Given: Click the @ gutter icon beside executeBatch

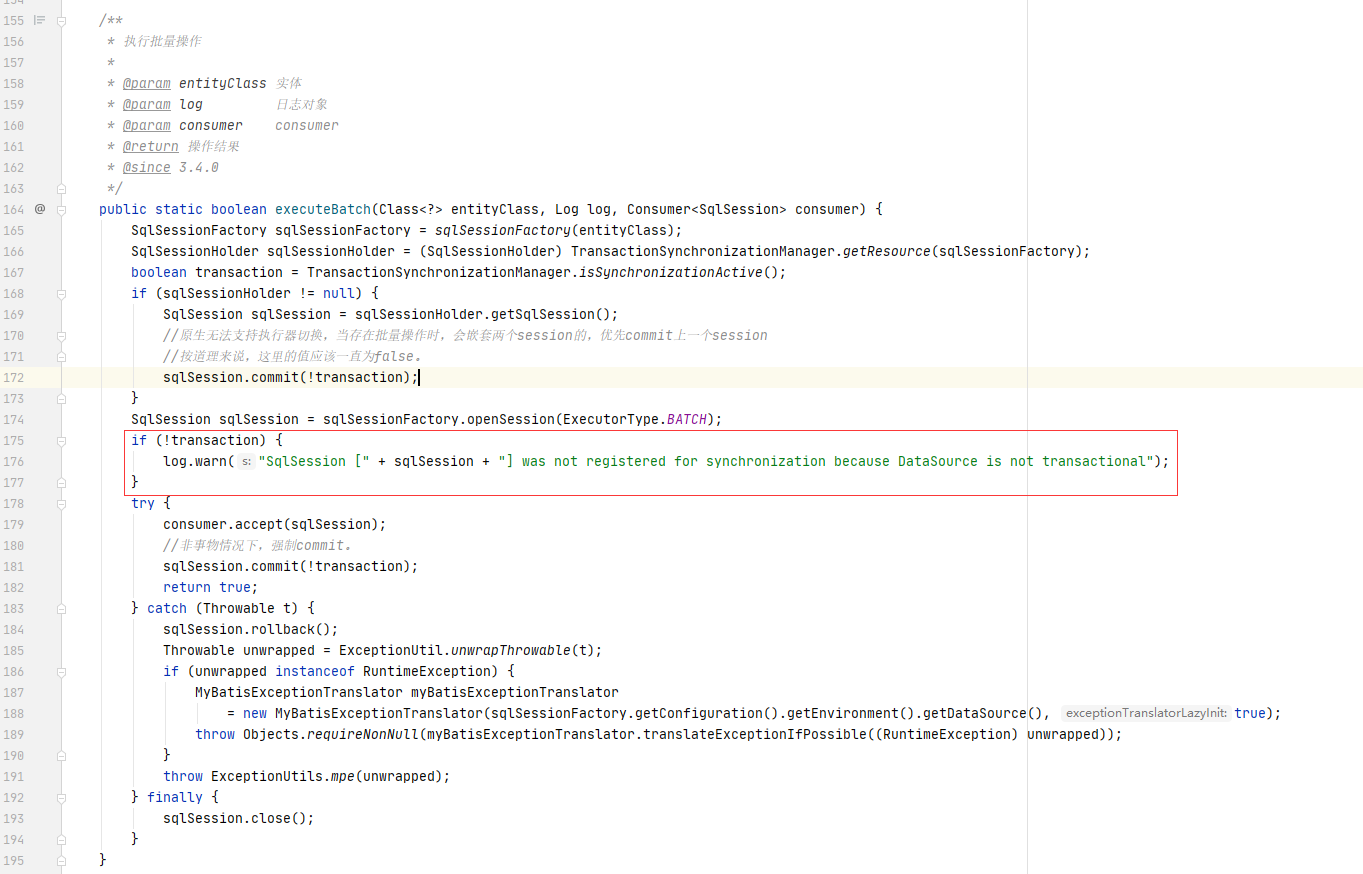Looking at the screenshot, I should [40, 209].
